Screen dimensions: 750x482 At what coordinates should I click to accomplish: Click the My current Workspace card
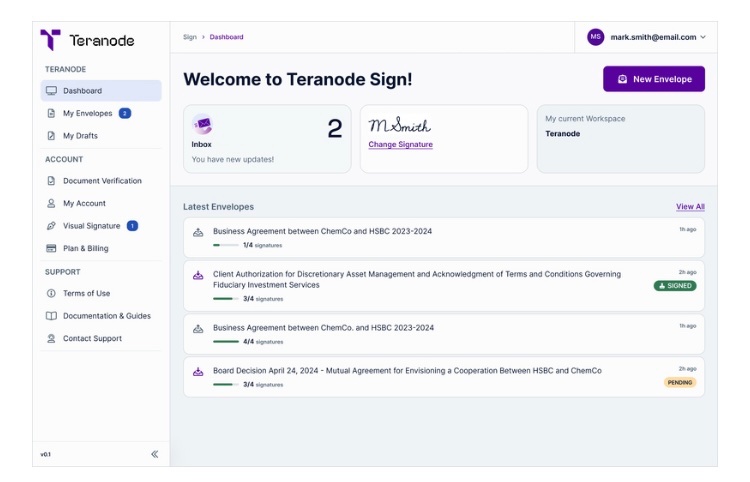(620, 139)
